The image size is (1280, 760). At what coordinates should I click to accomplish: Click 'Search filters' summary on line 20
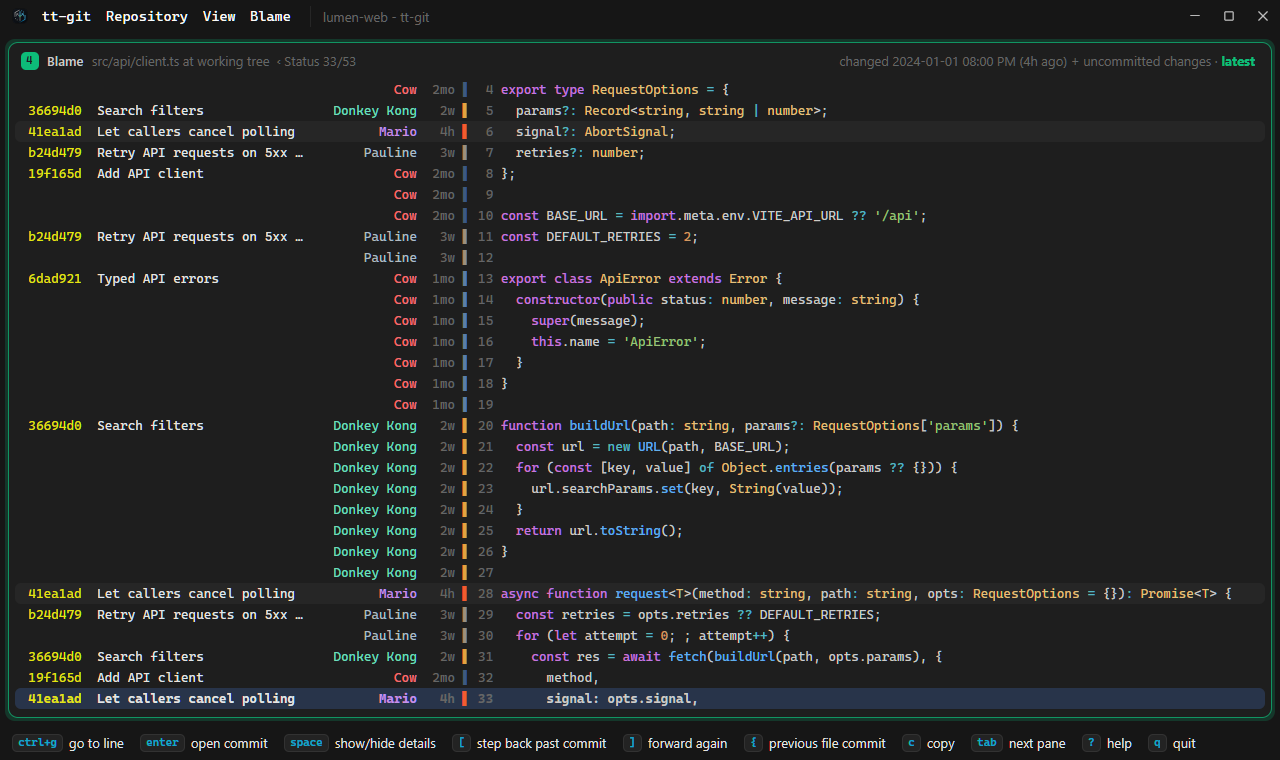[x=150, y=426]
